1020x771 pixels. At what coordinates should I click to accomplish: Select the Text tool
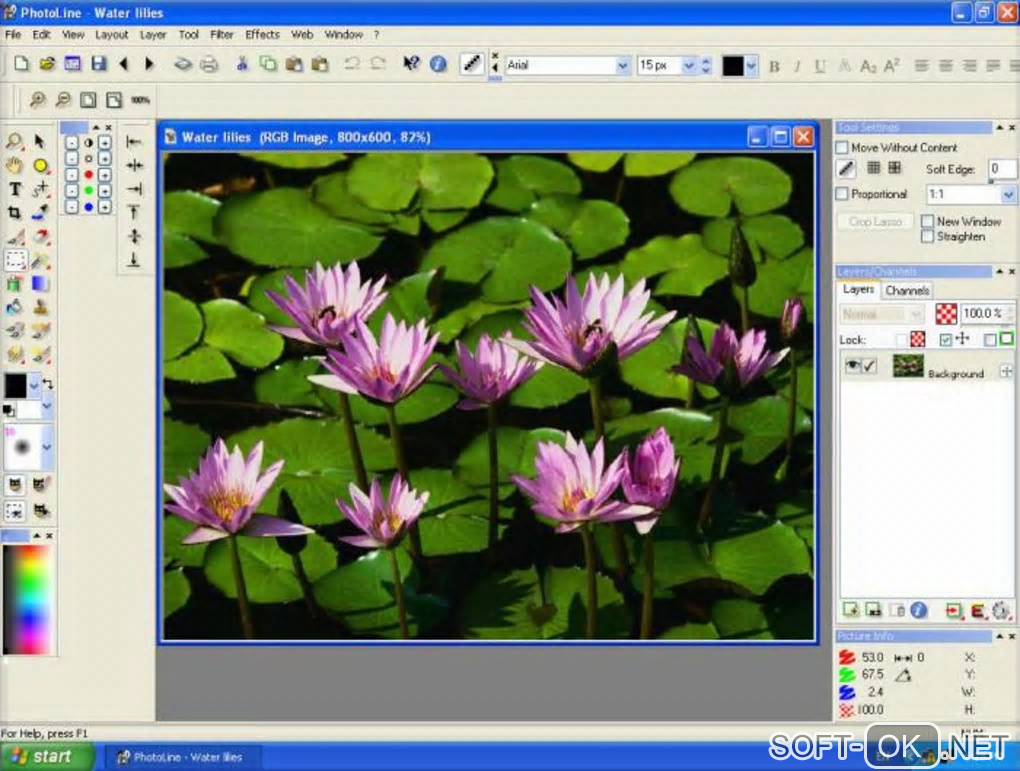pyautogui.click(x=14, y=189)
